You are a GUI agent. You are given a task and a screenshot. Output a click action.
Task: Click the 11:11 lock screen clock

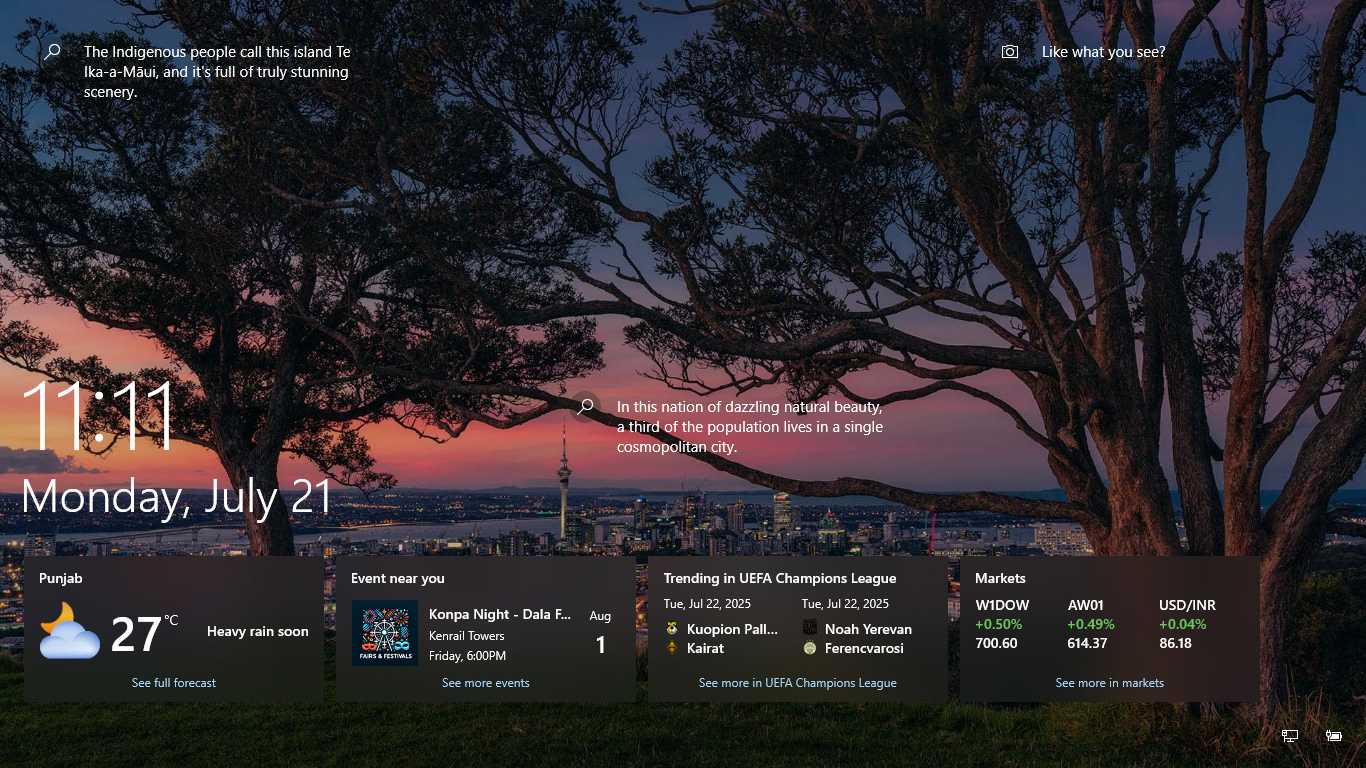click(x=98, y=415)
